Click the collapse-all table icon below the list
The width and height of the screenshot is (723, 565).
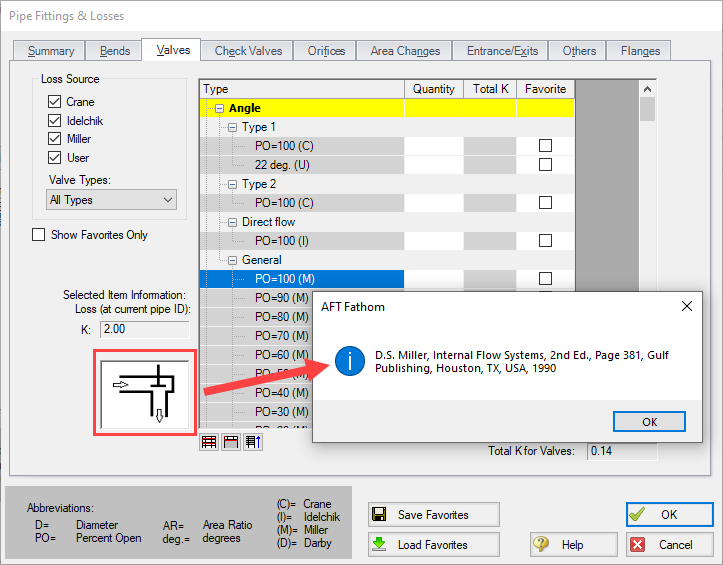tap(231, 442)
